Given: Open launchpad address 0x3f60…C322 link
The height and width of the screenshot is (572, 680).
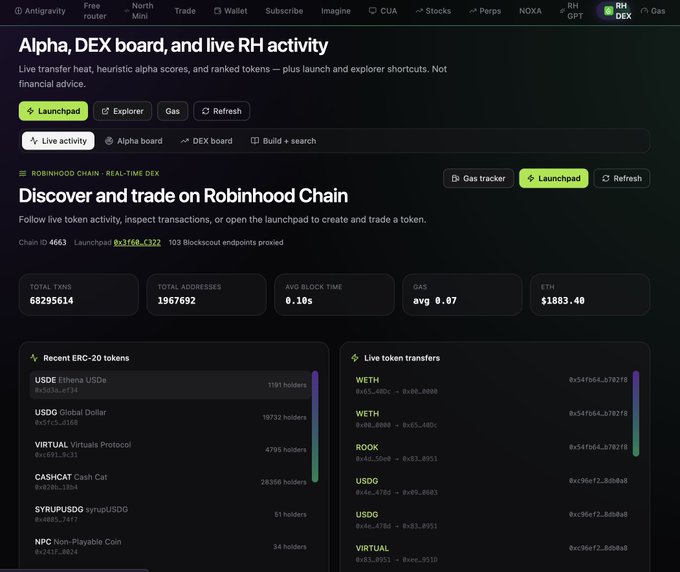Looking at the screenshot, I should tap(137, 242).
